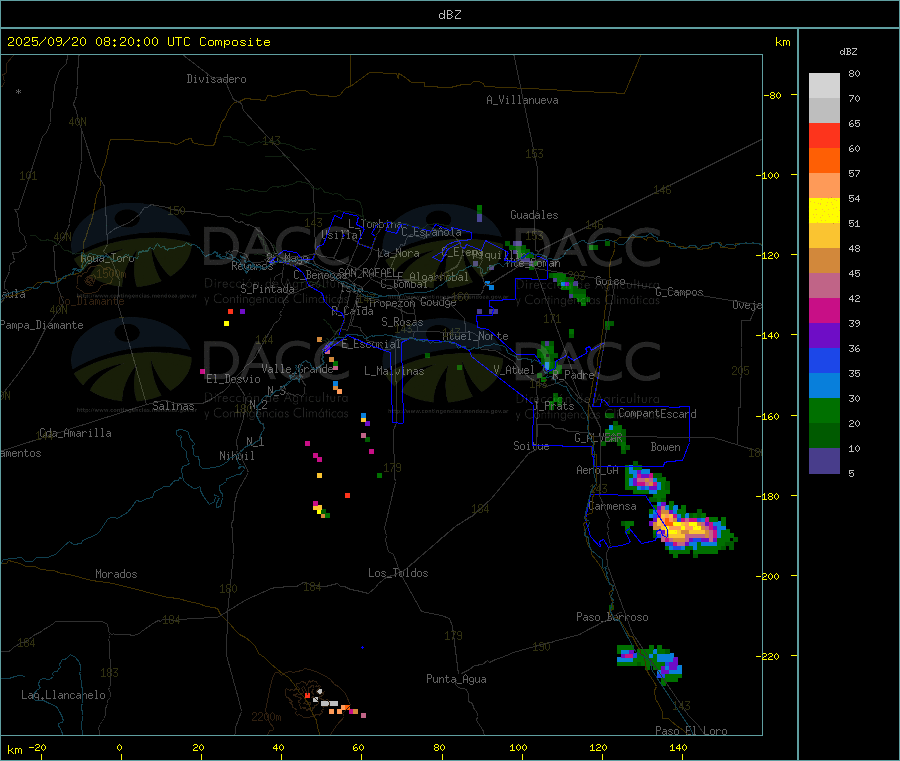Select the violet 10 dBZ legend block
Screen dimensions: 900x761
824,461
